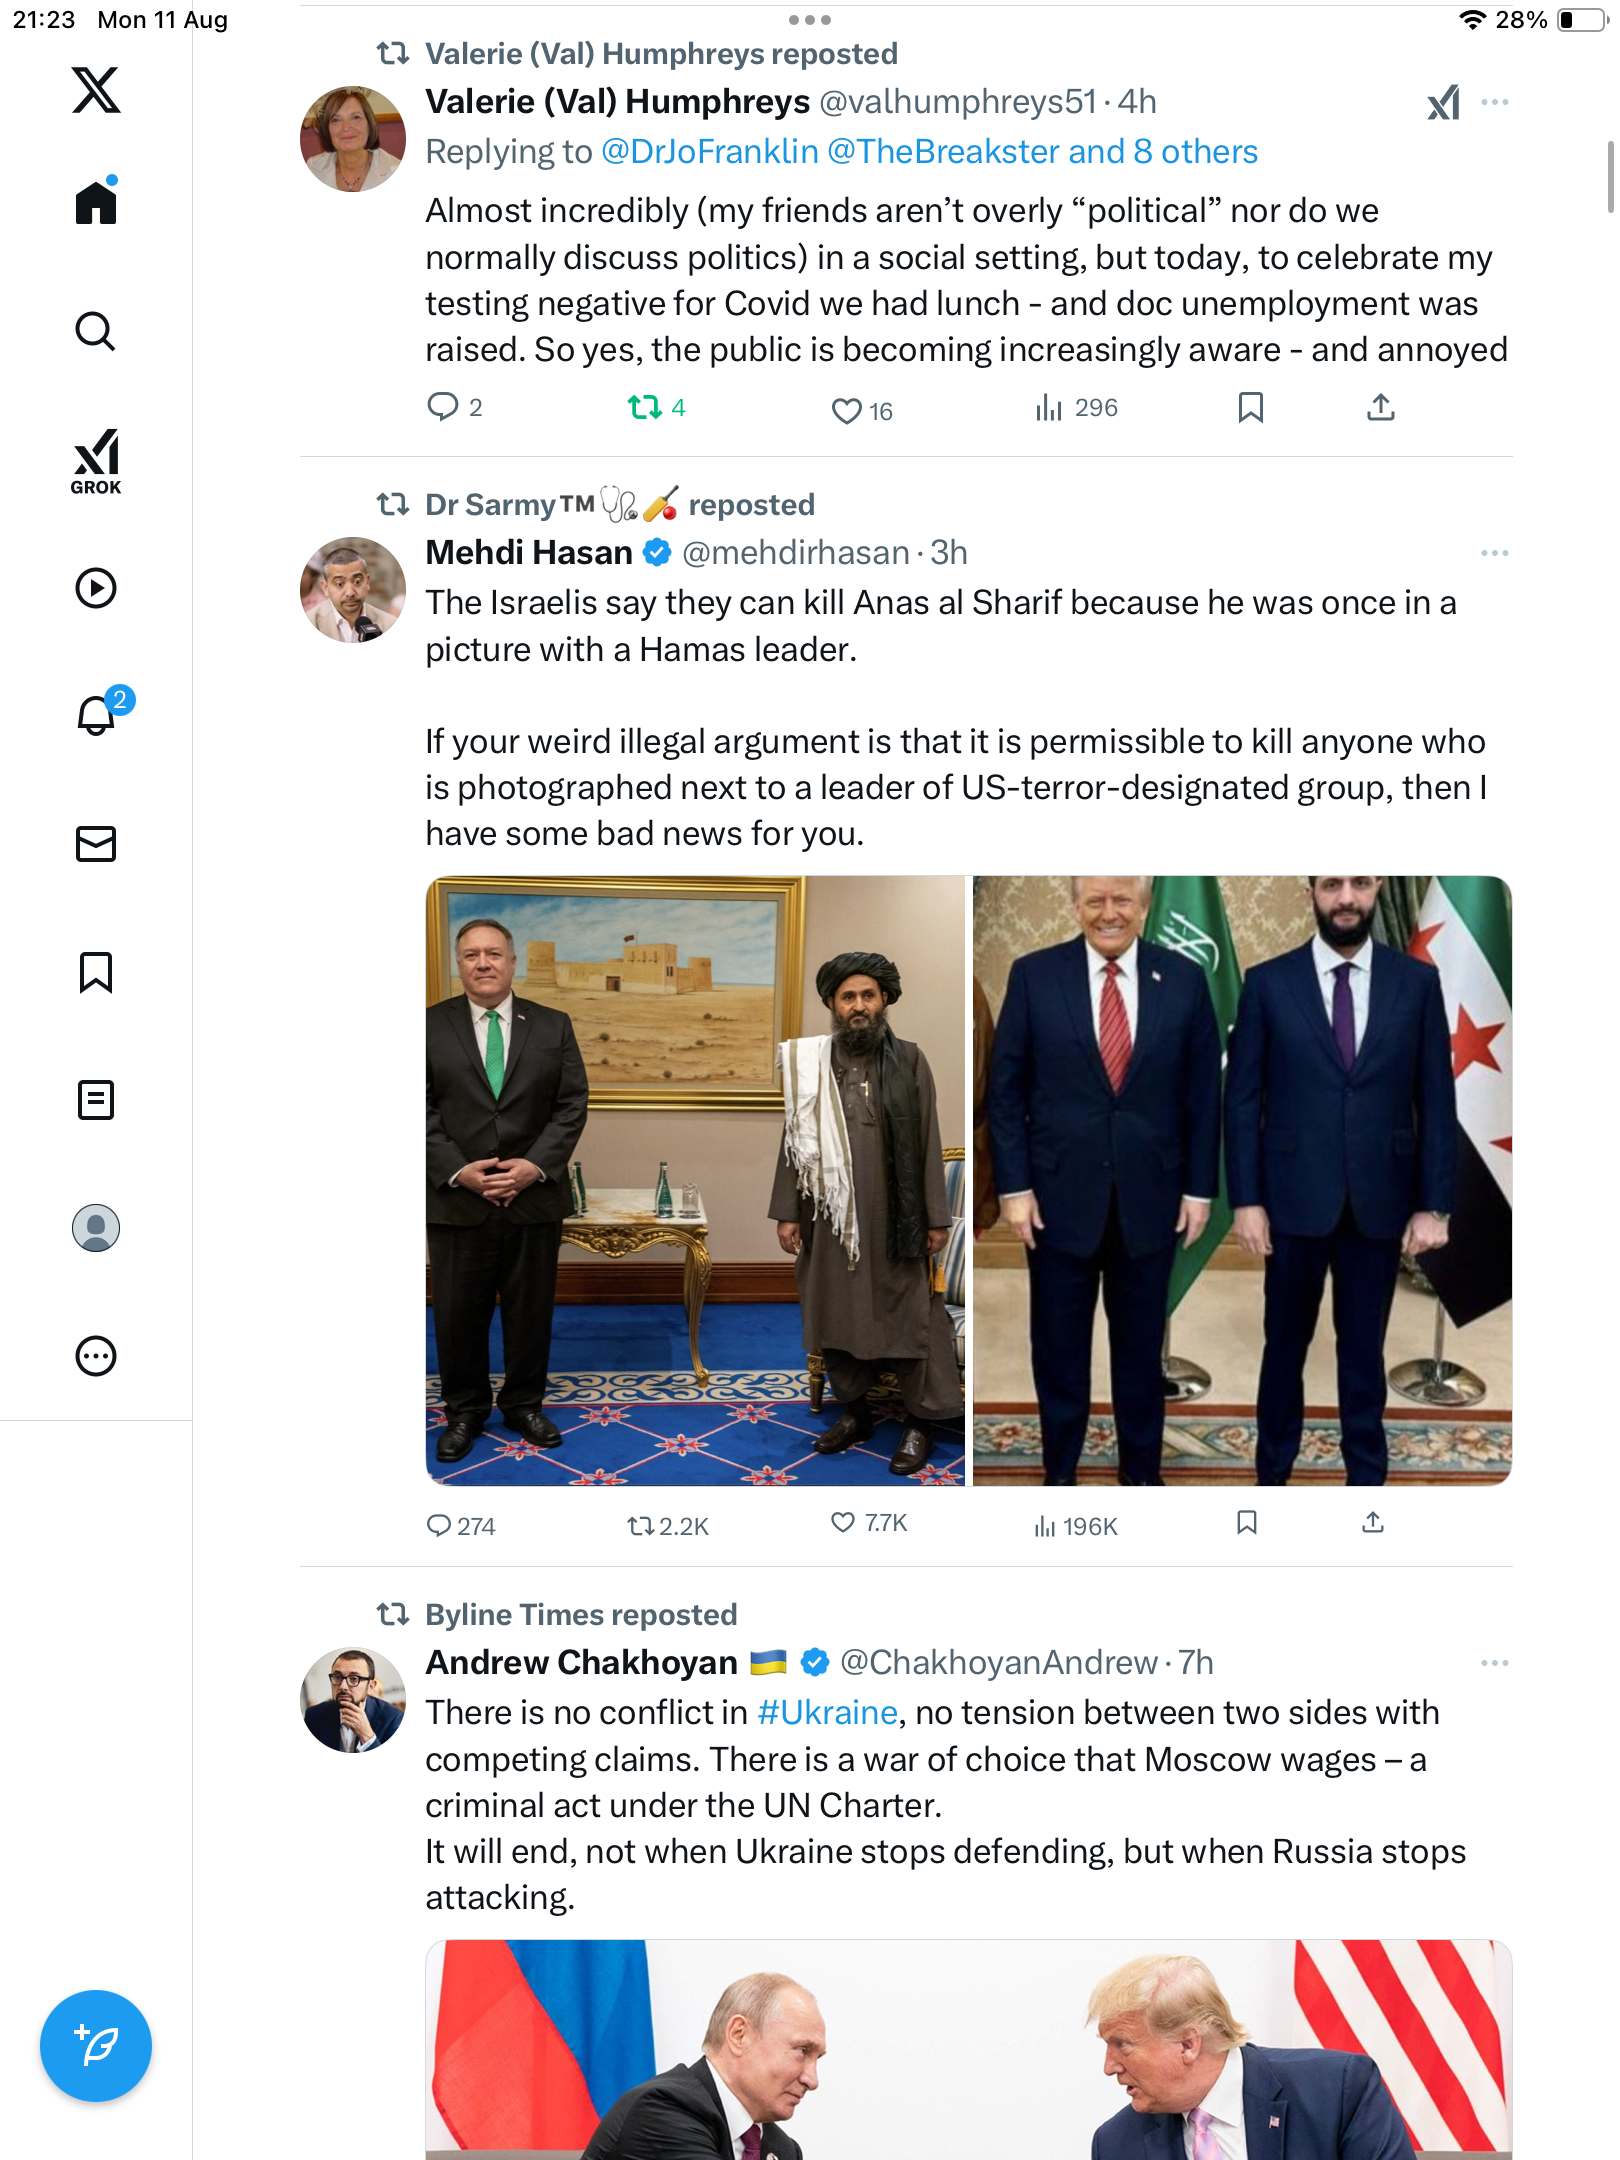Share Mehdi Hasan's post
The image size is (1620, 2160).
click(x=1373, y=1523)
